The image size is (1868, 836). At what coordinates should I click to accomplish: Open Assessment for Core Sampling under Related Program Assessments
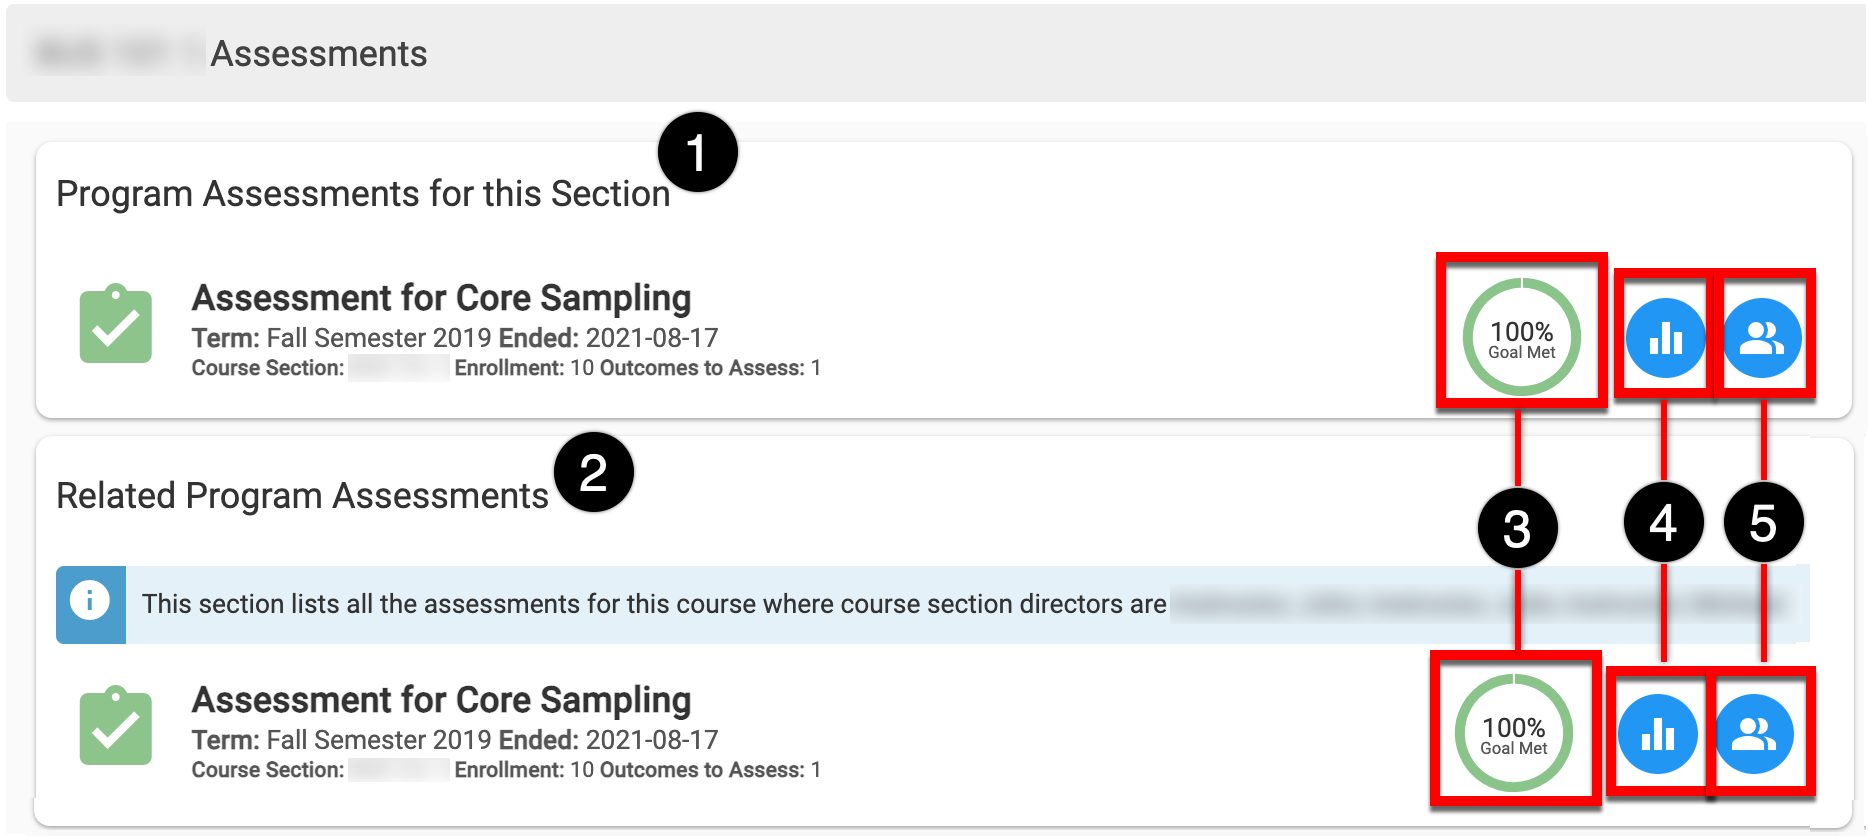441,700
